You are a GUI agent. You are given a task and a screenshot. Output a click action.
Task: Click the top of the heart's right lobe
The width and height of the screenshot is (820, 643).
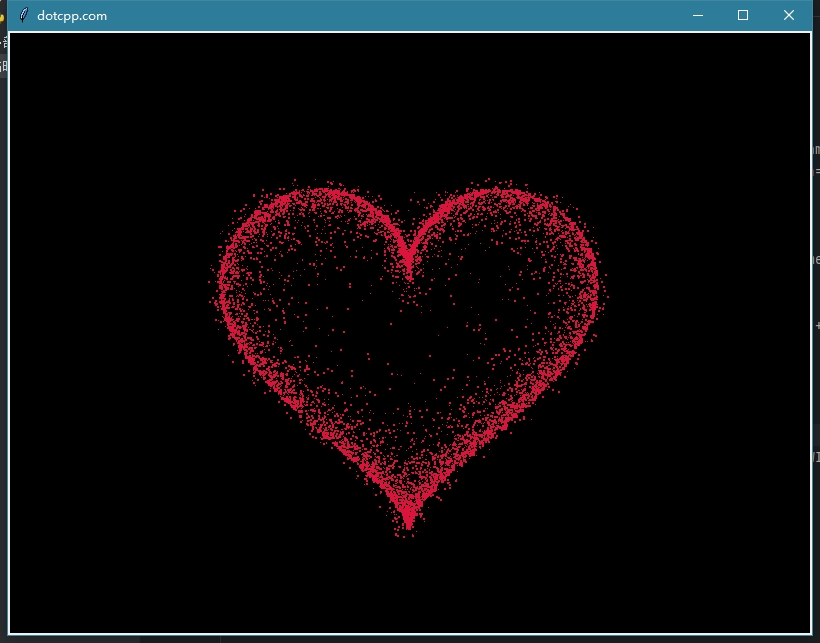coord(507,190)
